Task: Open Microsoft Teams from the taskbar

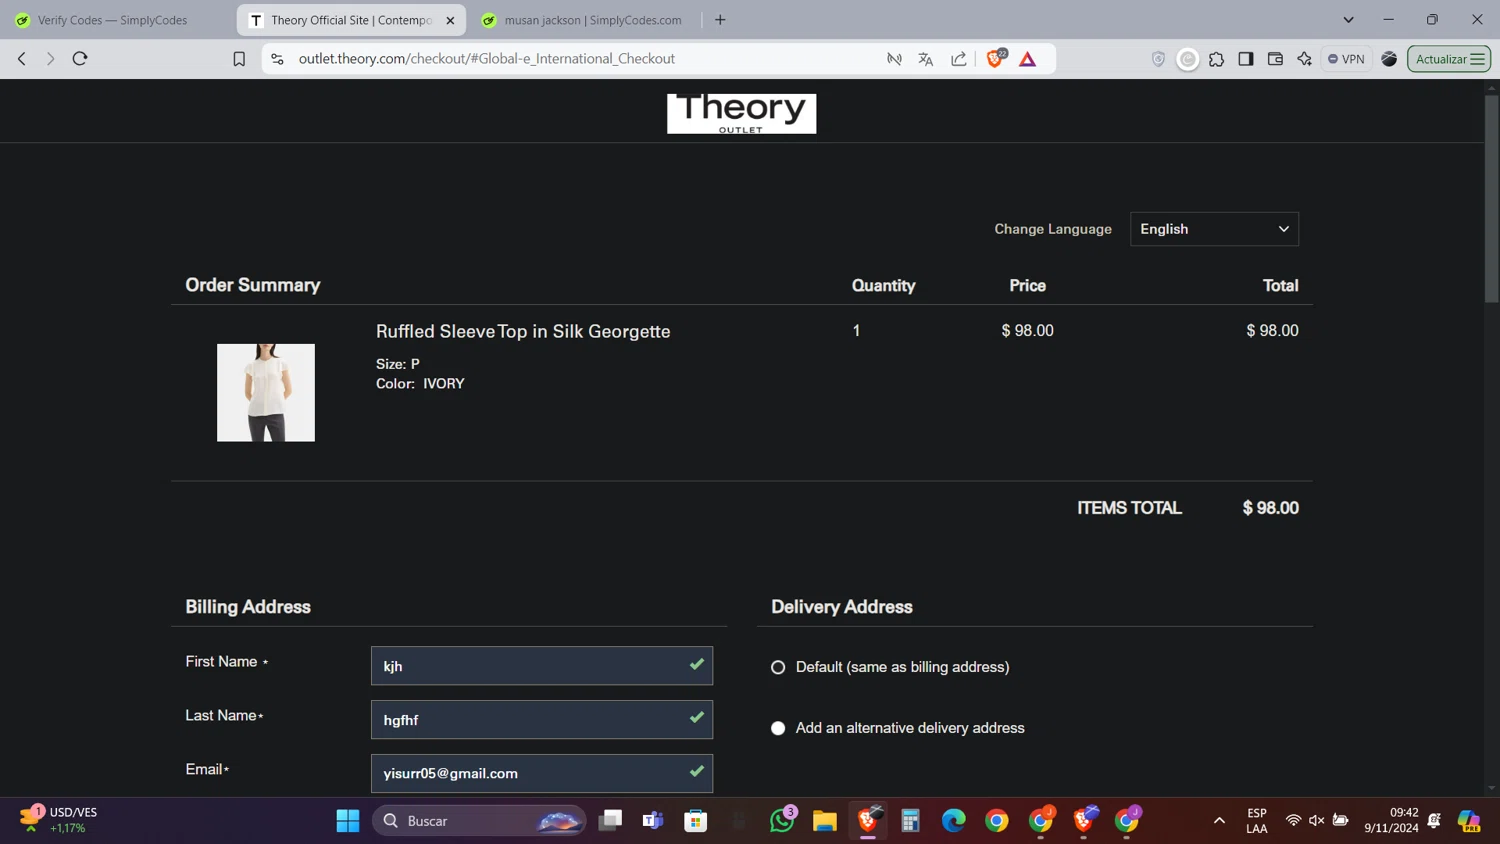Action: 653,821
